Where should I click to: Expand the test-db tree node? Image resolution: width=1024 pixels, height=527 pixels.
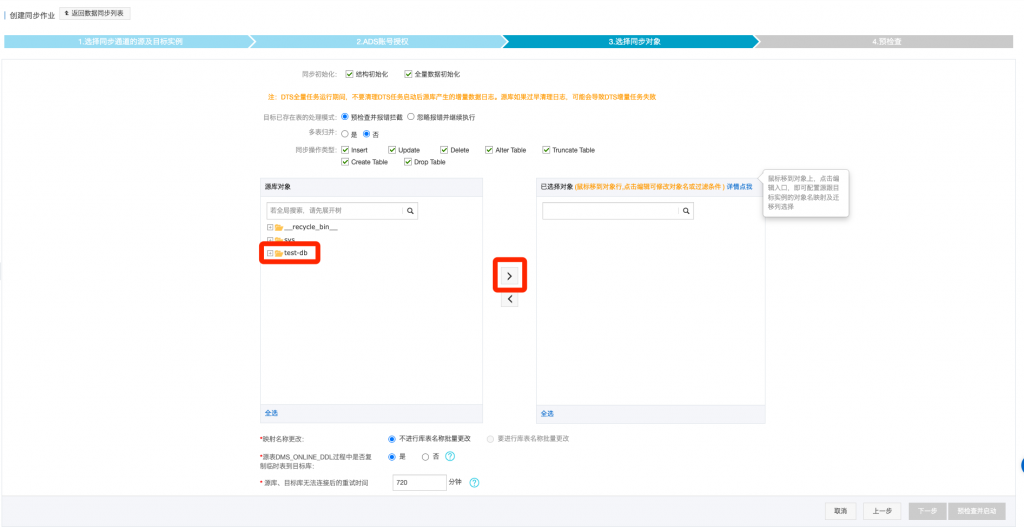point(270,253)
